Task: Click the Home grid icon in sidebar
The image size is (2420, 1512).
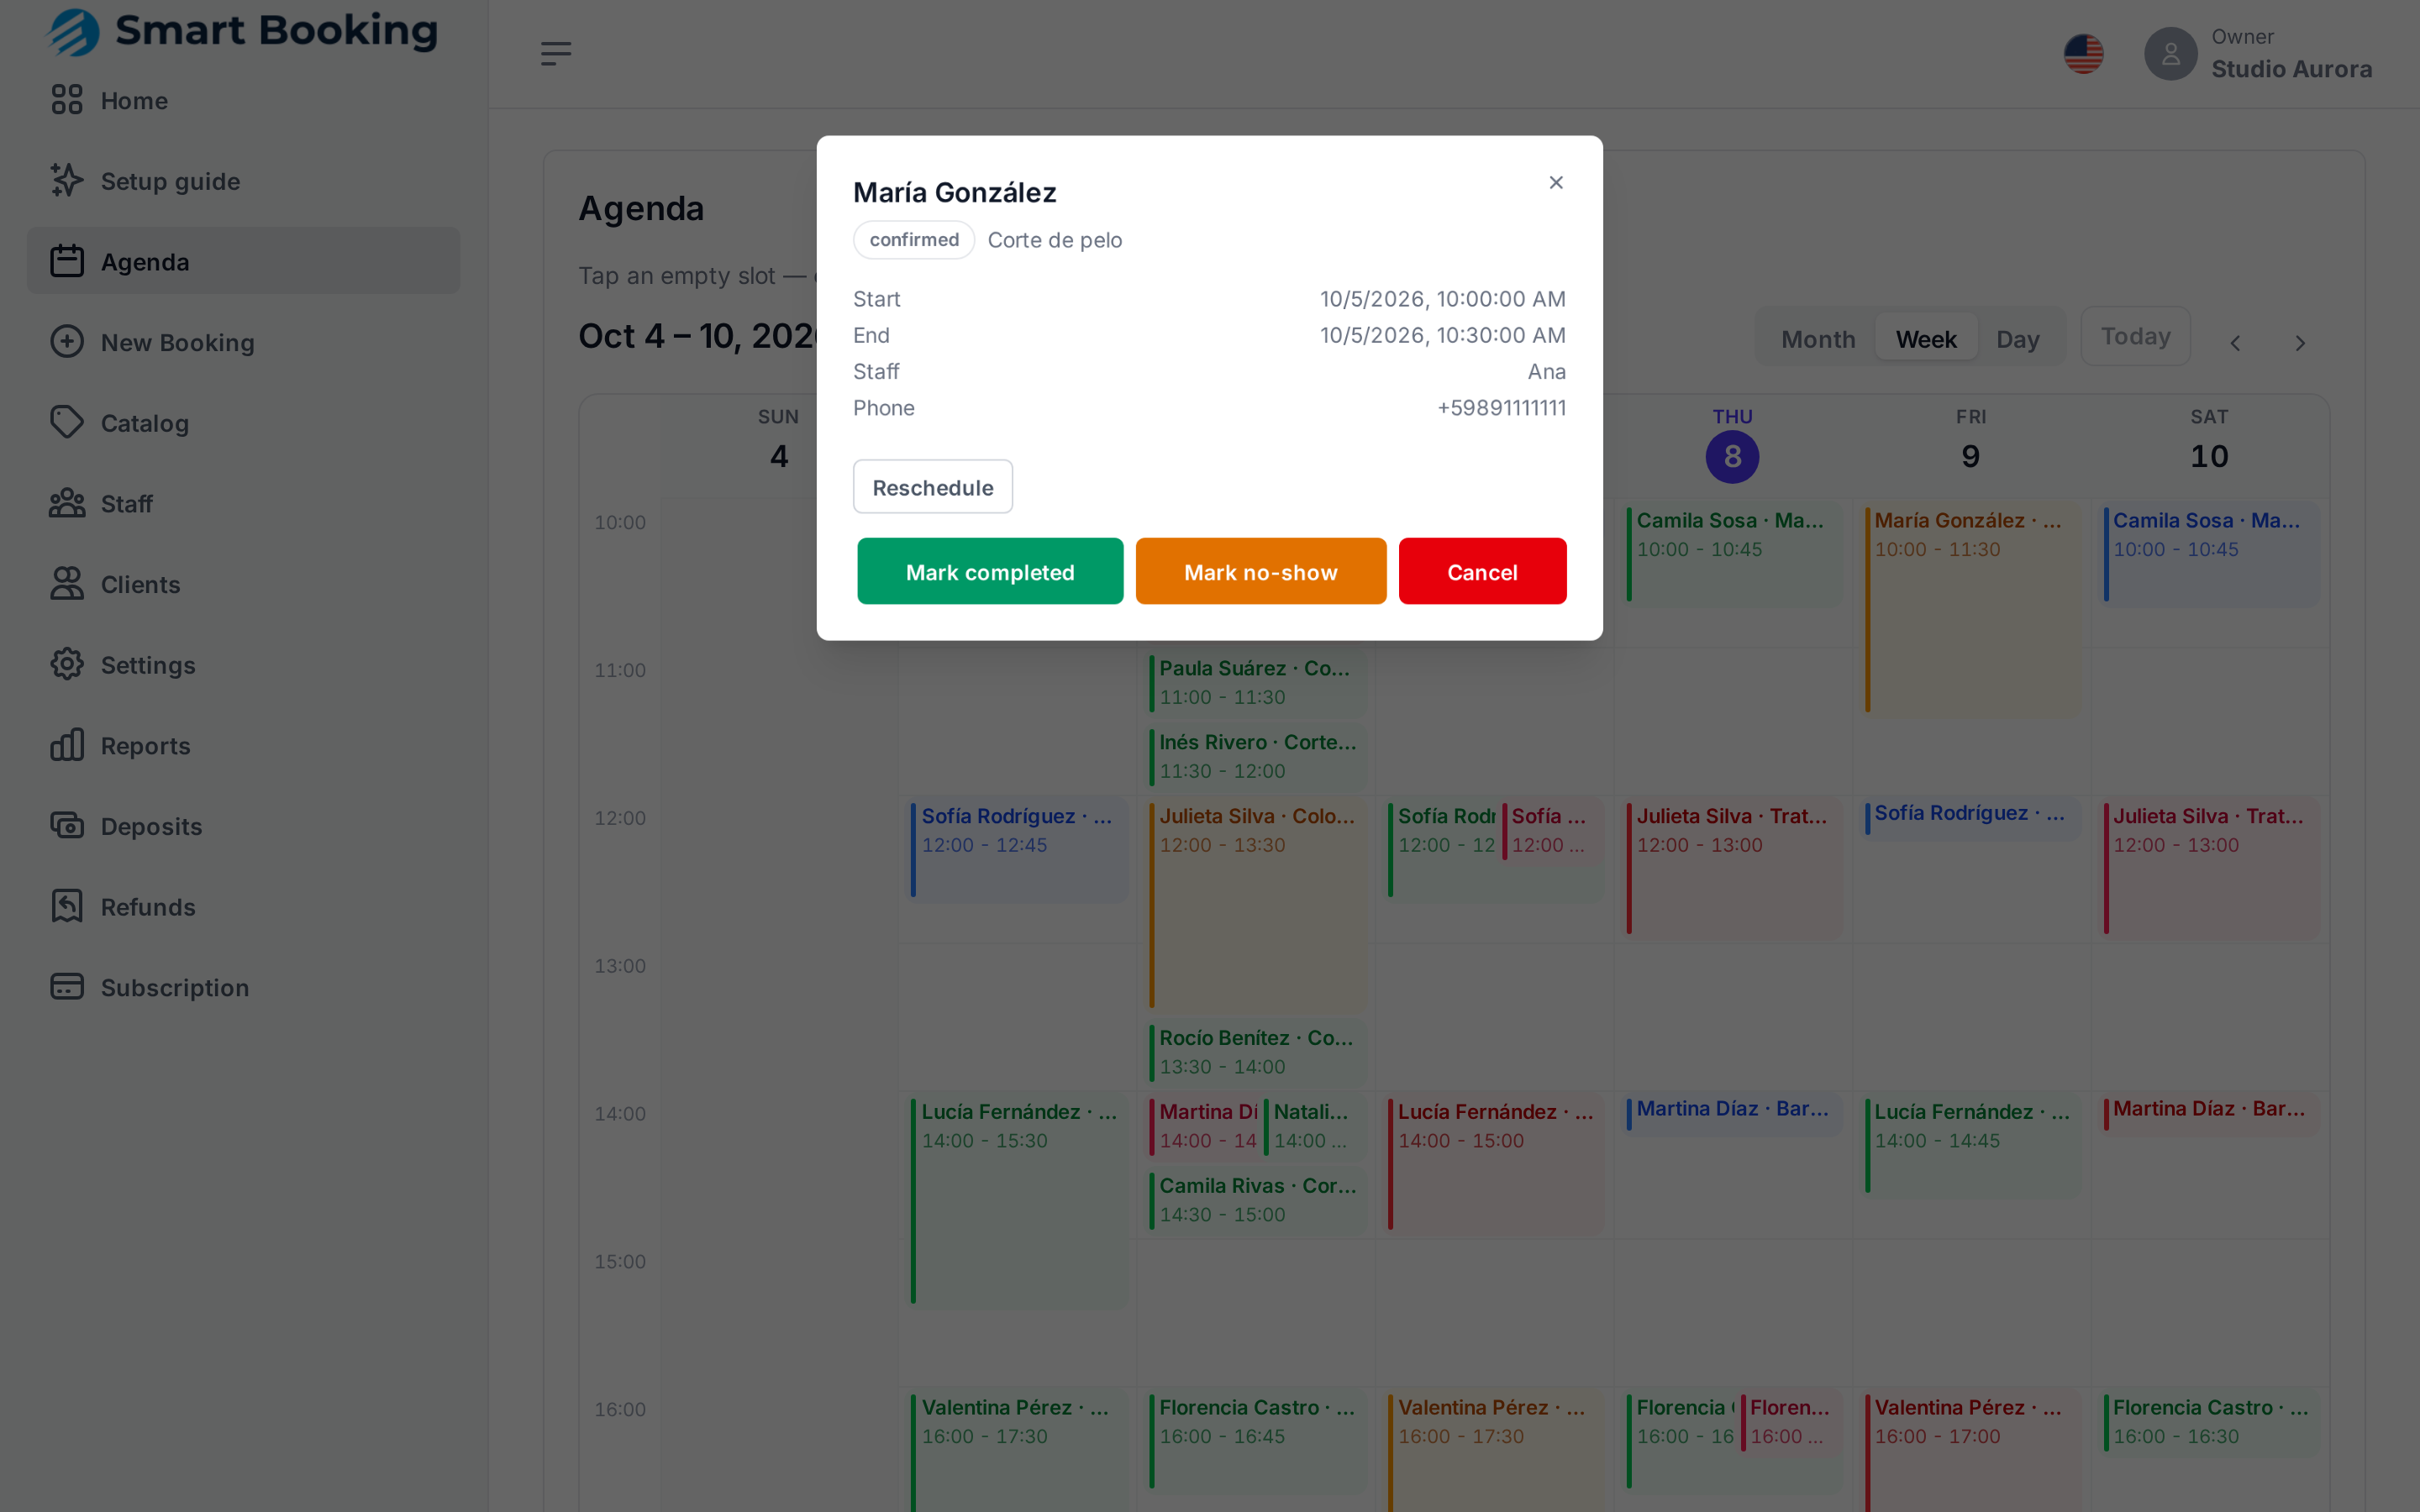Action: pyautogui.click(x=67, y=100)
